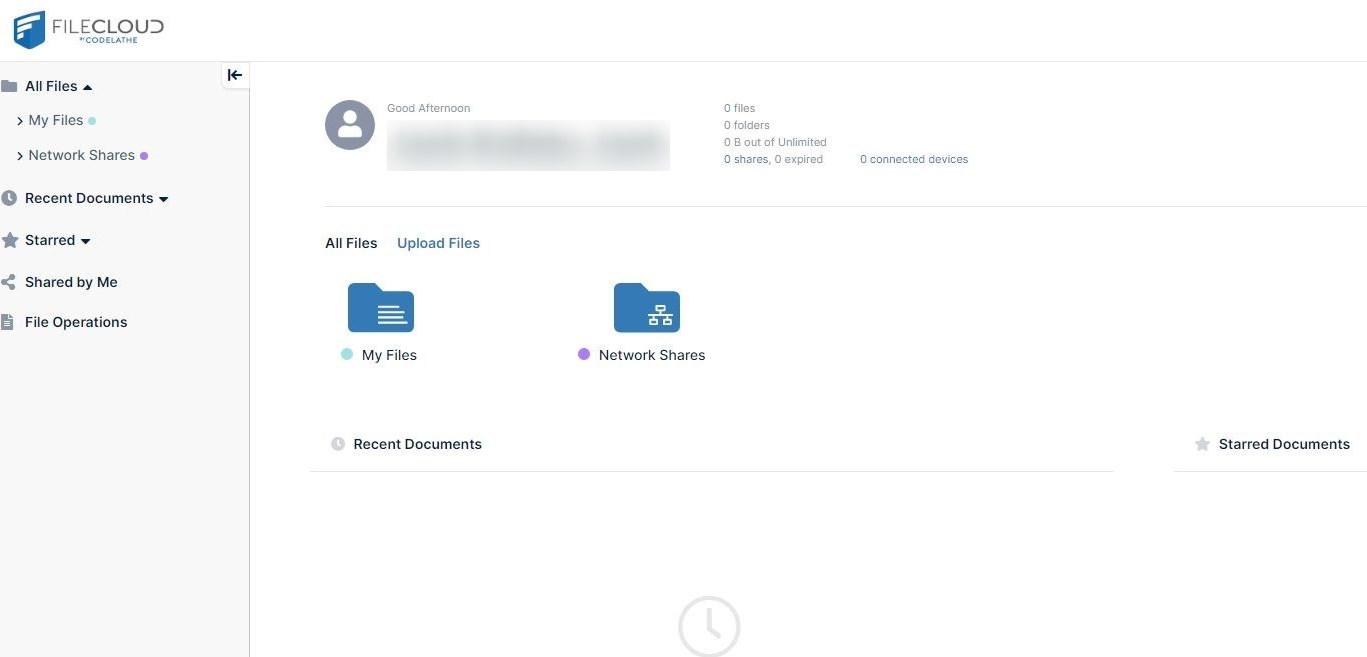The height and width of the screenshot is (657, 1367).
Task: Expand My Files in the sidebar tree
Action: [18, 120]
